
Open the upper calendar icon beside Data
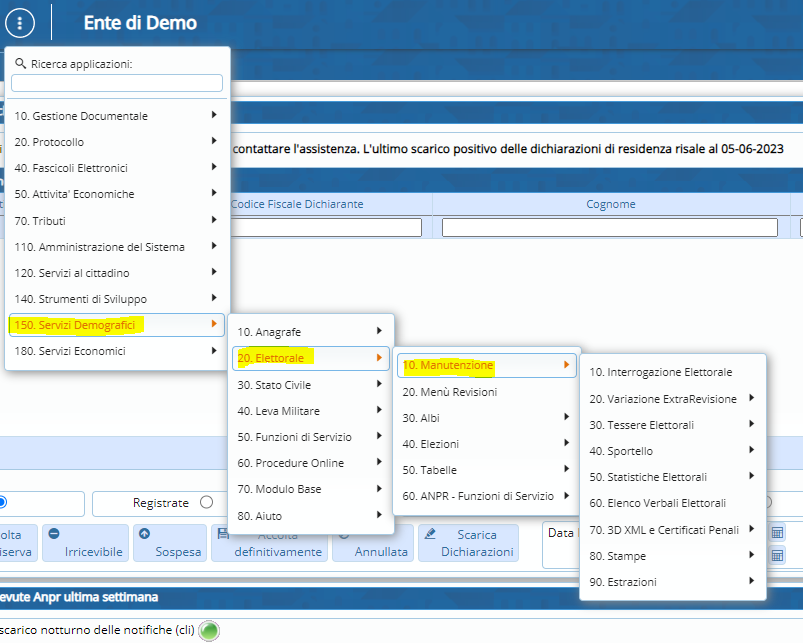click(x=777, y=533)
